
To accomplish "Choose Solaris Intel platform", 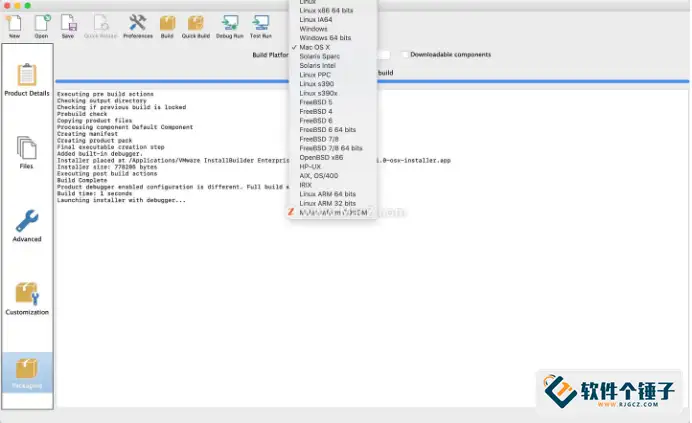I will tap(317, 65).
